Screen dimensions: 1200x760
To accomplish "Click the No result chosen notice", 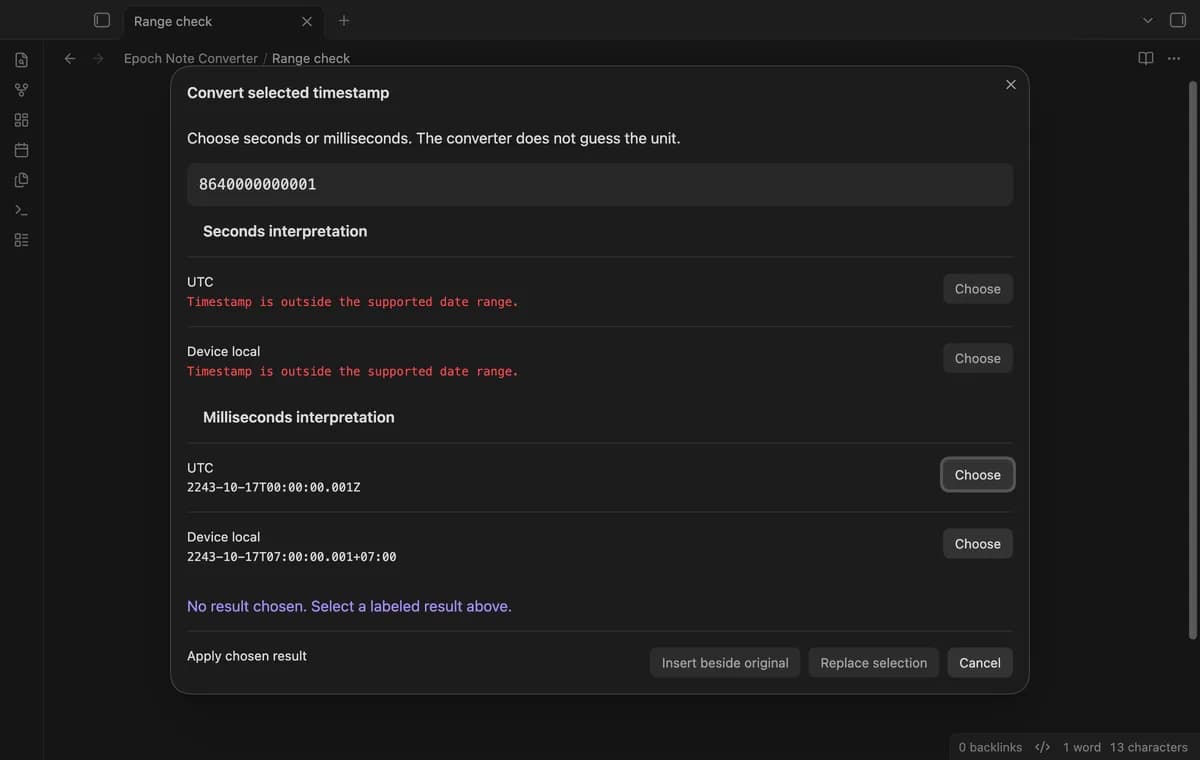I will point(349,607).
